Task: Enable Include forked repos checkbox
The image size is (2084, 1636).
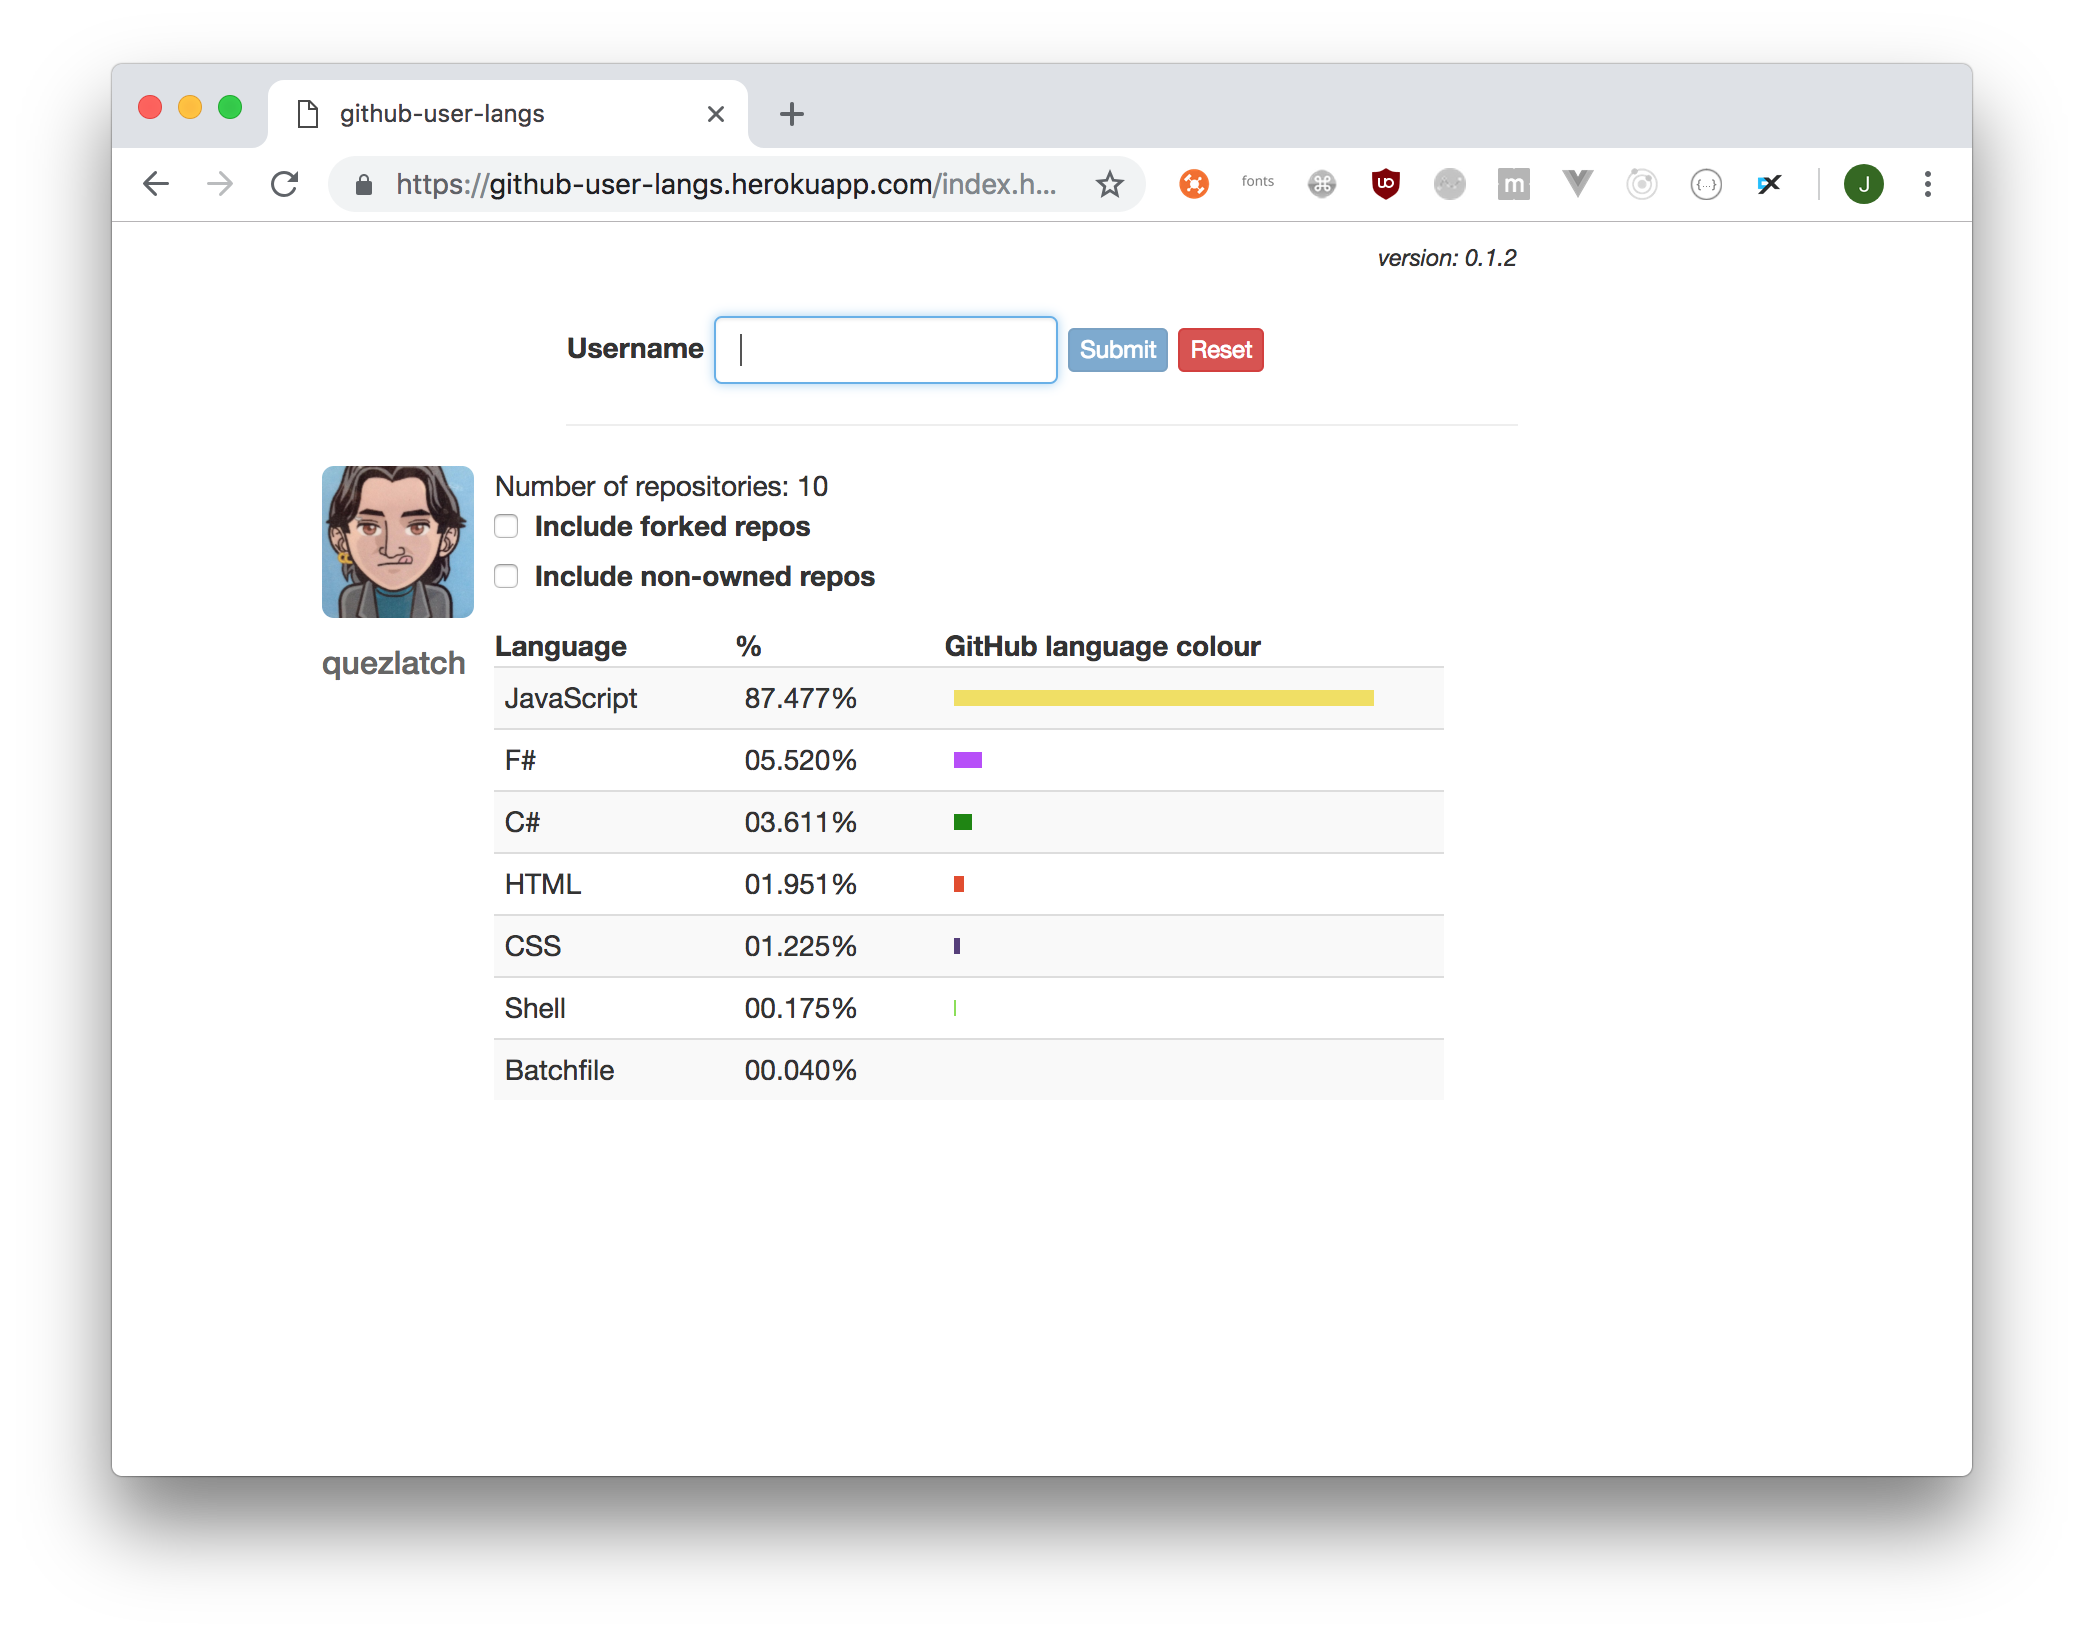Action: click(506, 526)
